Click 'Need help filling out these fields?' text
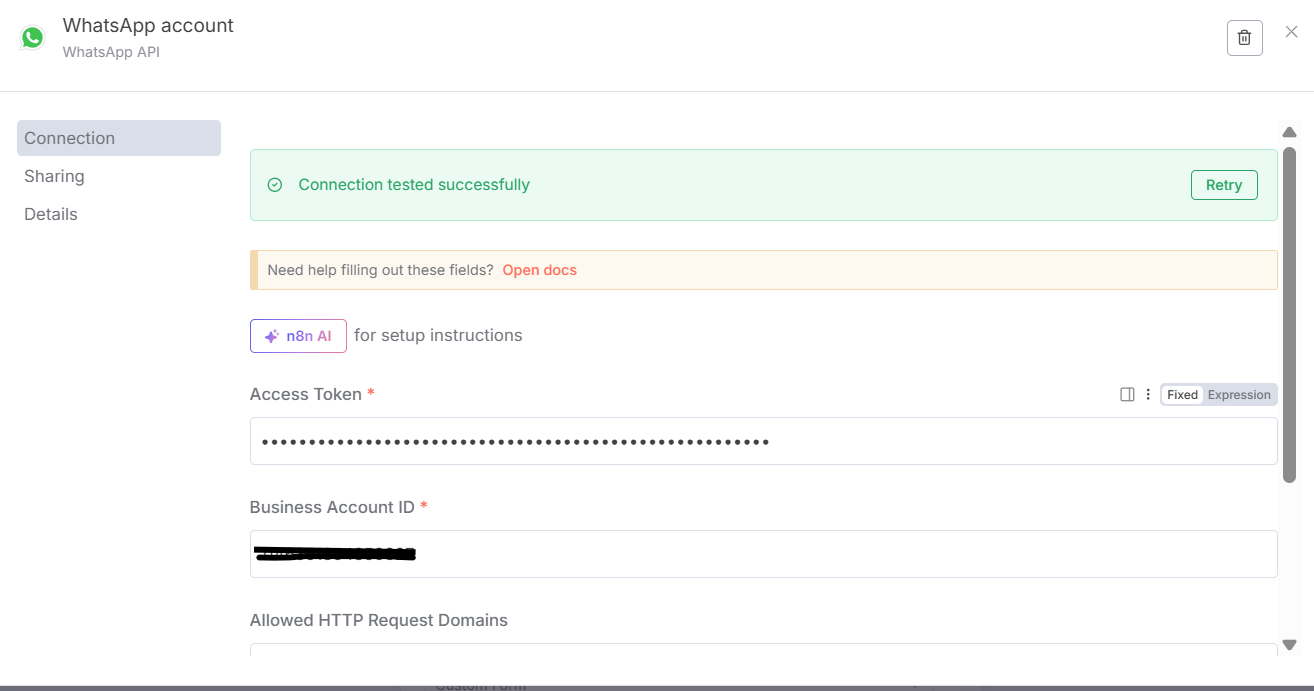This screenshot has height=691, width=1314. tap(381, 270)
